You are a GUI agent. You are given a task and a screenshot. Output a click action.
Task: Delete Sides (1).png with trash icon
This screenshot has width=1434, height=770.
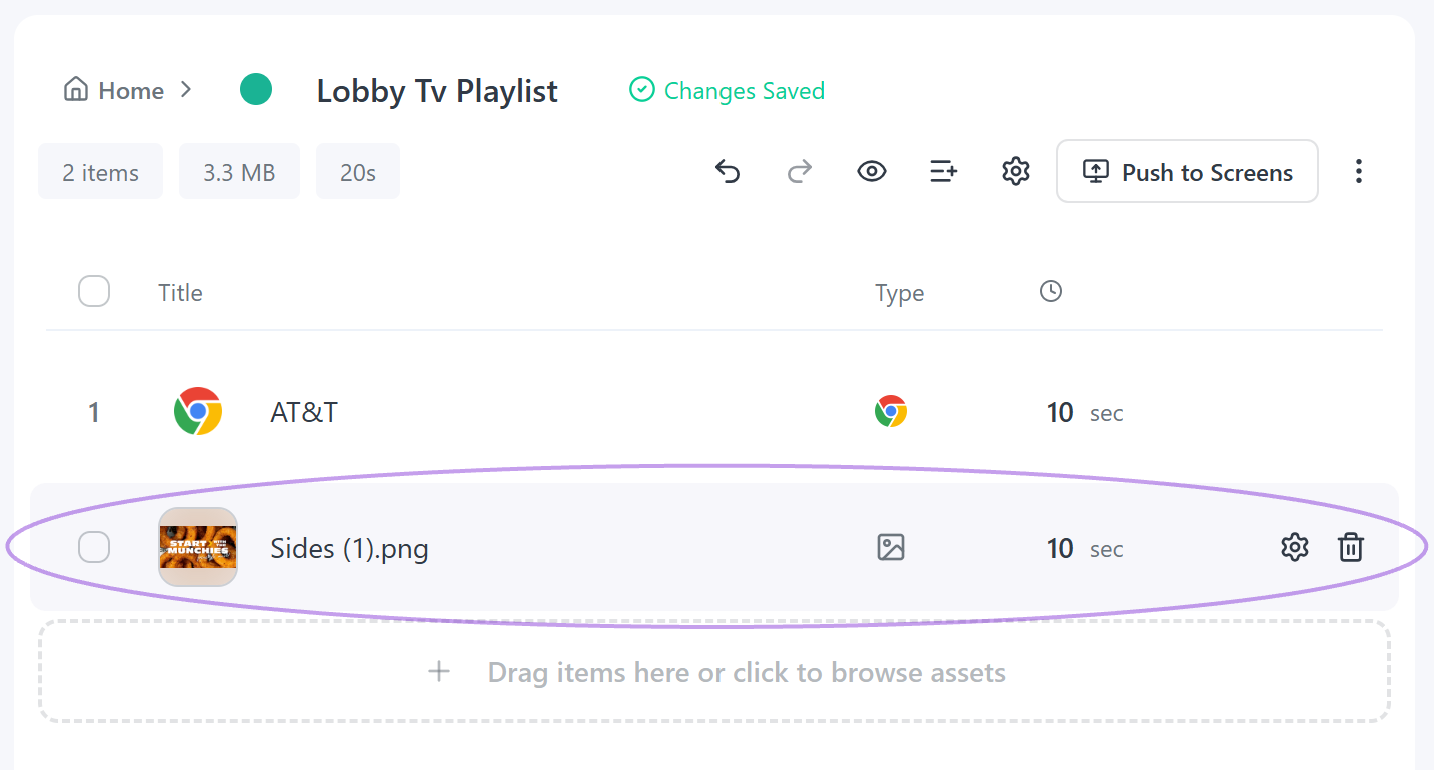click(1351, 547)
